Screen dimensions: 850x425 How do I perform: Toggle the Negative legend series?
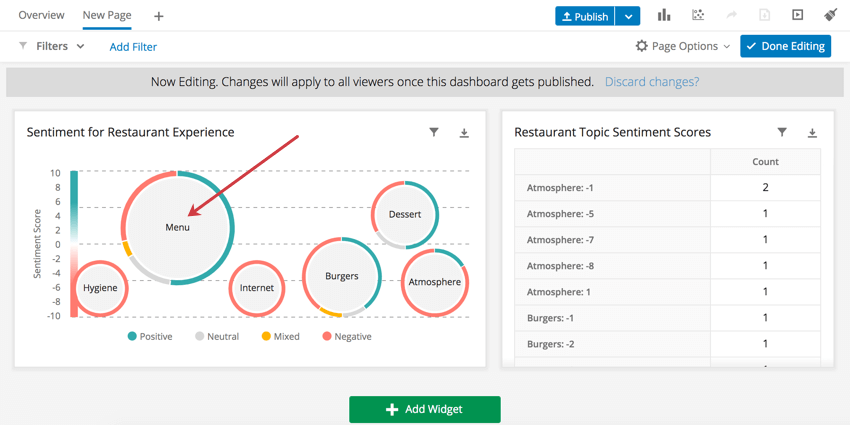point(347,337)
